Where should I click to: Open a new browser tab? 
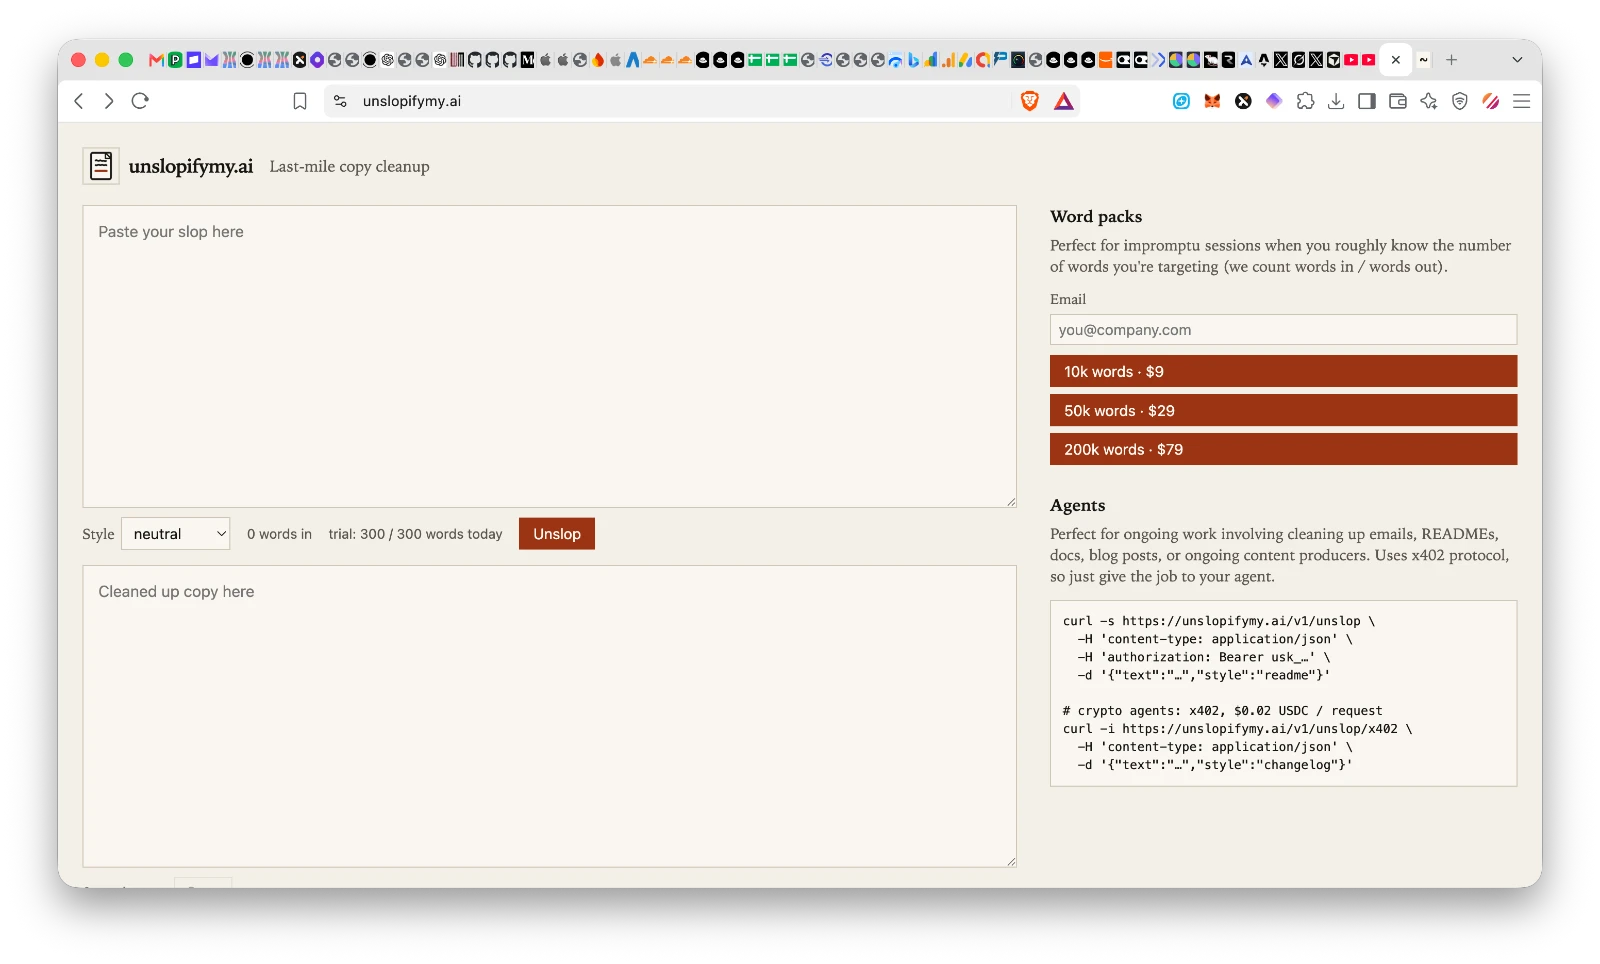(1451, 60)
